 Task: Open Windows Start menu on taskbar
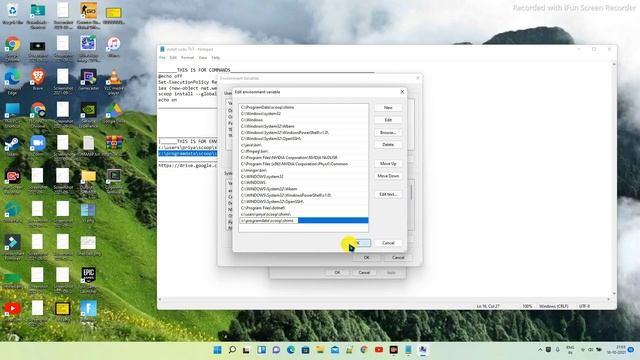(218, 350)
